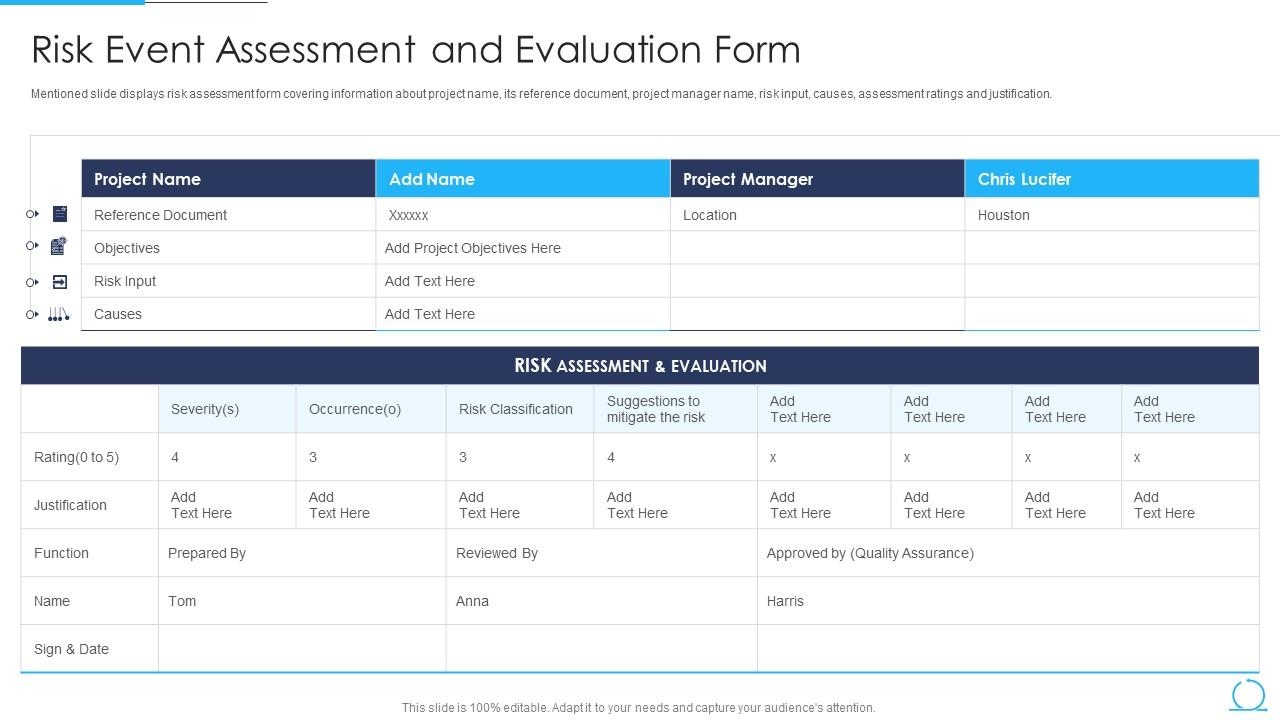Expand the arrow next to the Causes circle

pos(37,313)
